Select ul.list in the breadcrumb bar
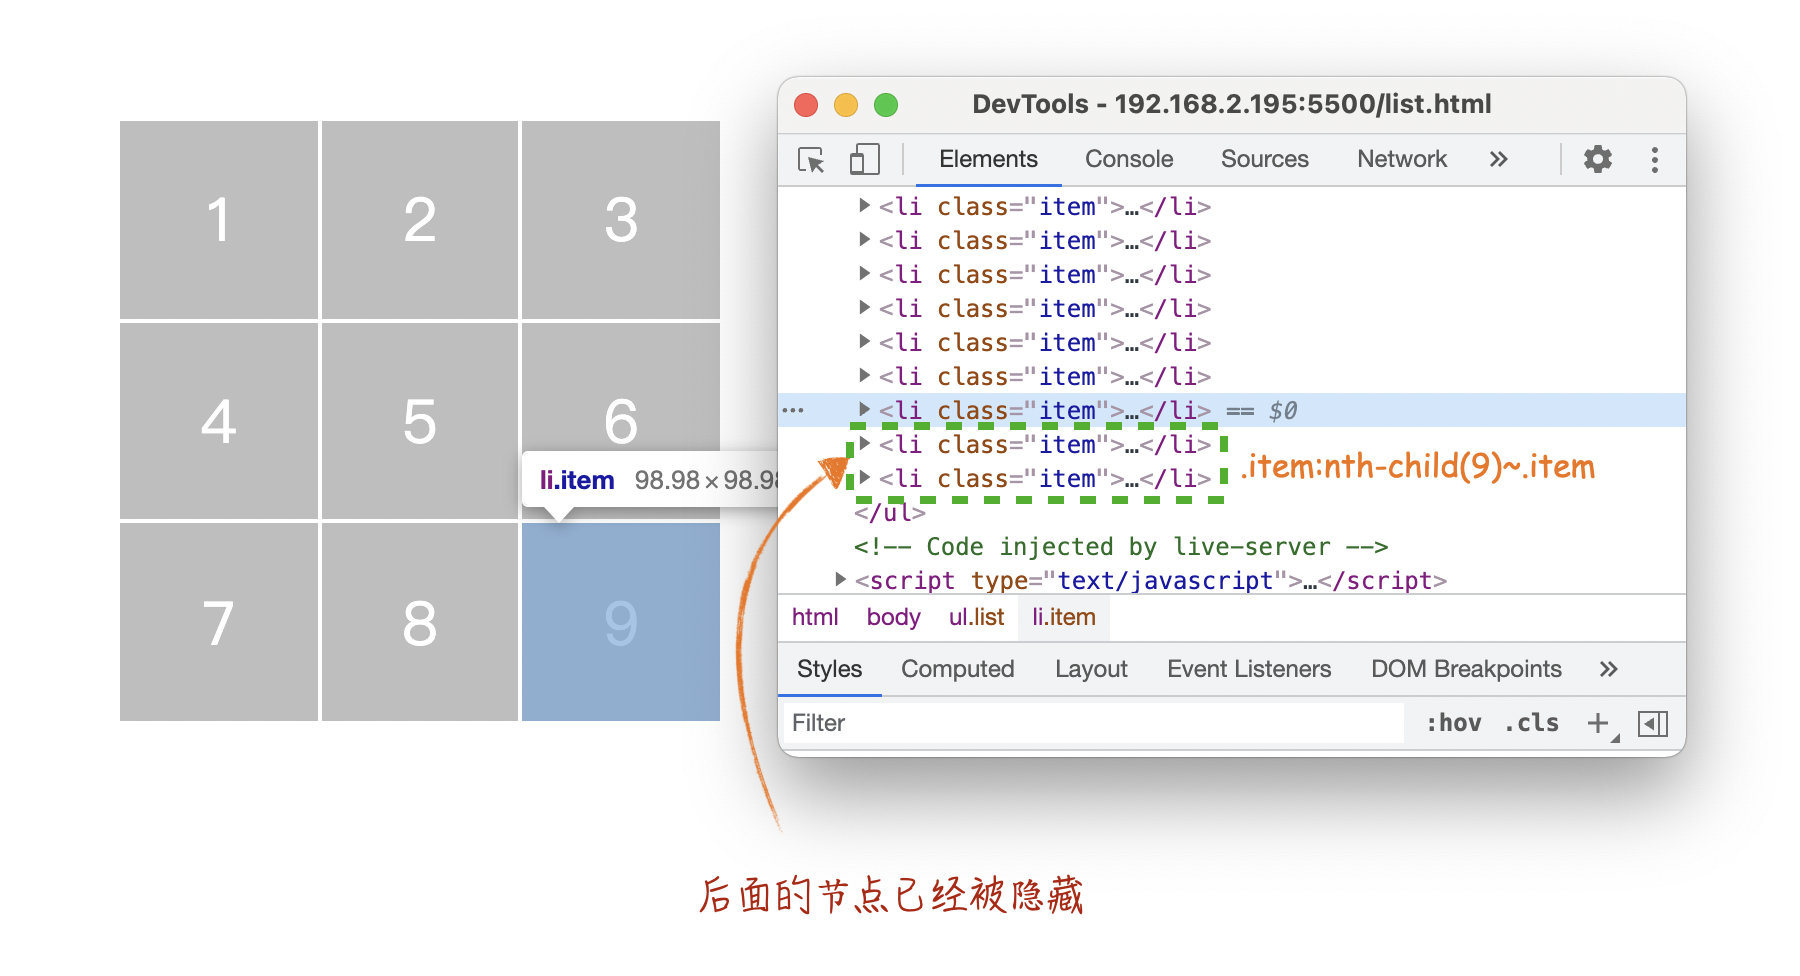Screen dimensions: 1800x976 [976, 618]
